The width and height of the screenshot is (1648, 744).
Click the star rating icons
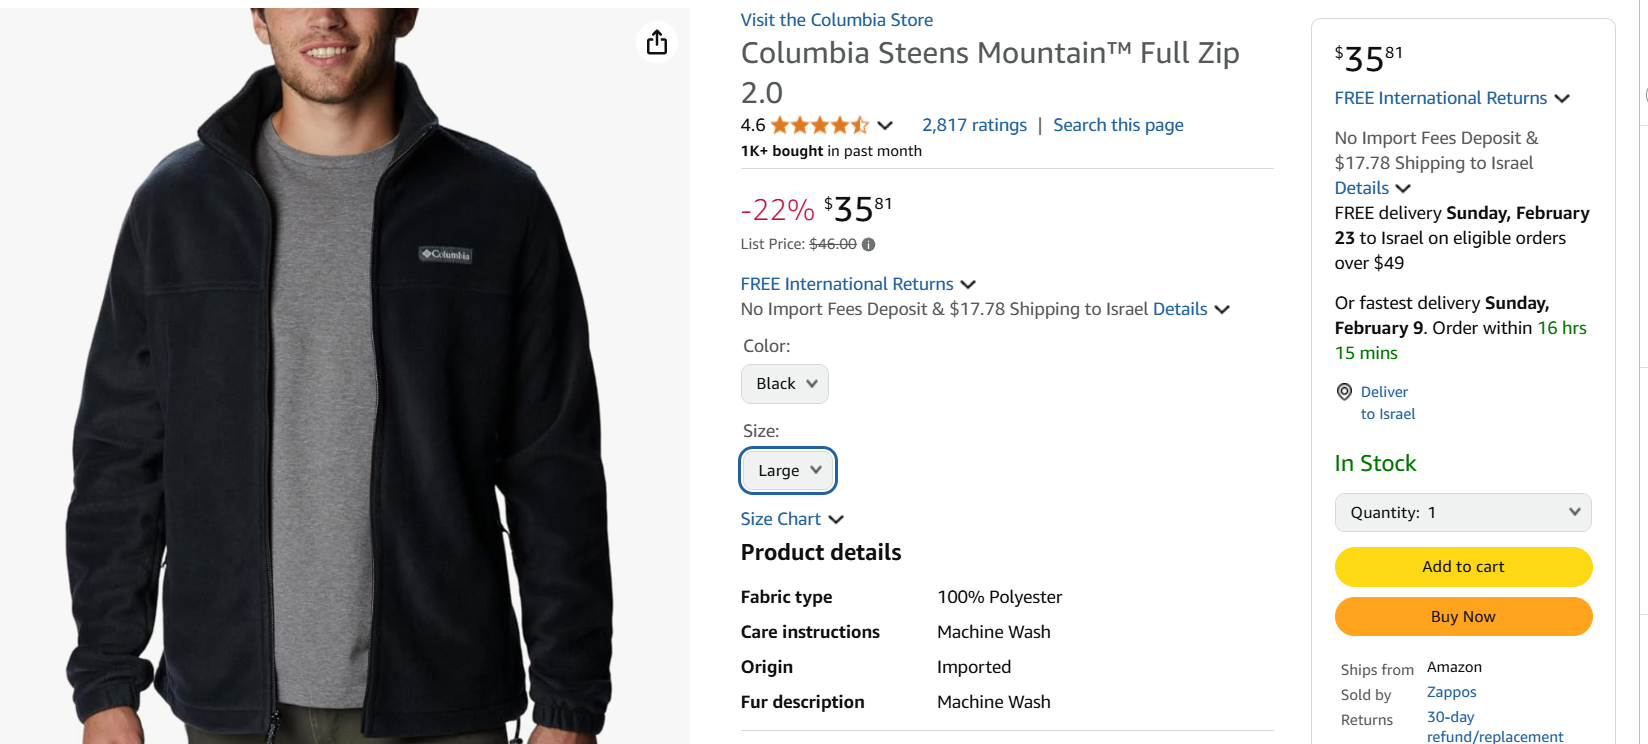tap(819, 125)
